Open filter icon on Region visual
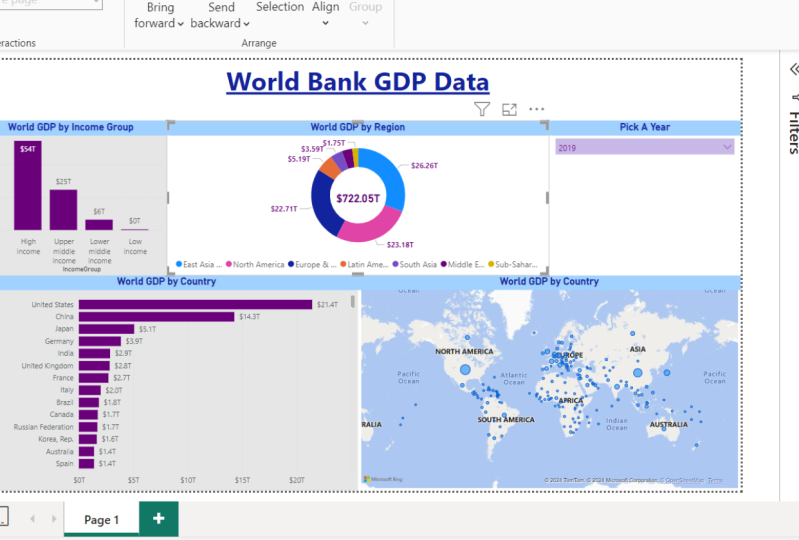The width and height of the screenshot is (799, 540). [482, 109]
